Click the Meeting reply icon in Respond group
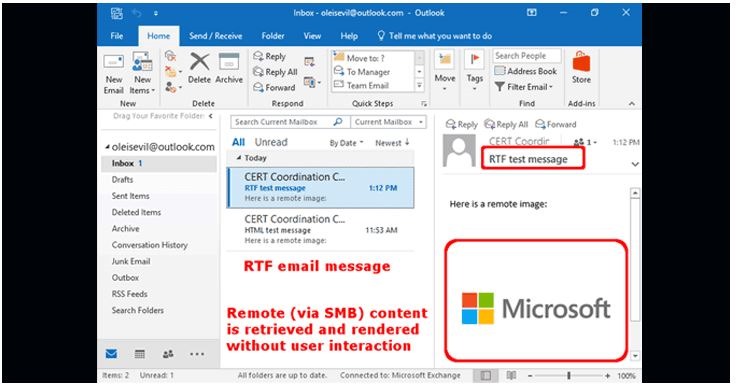 309,61
